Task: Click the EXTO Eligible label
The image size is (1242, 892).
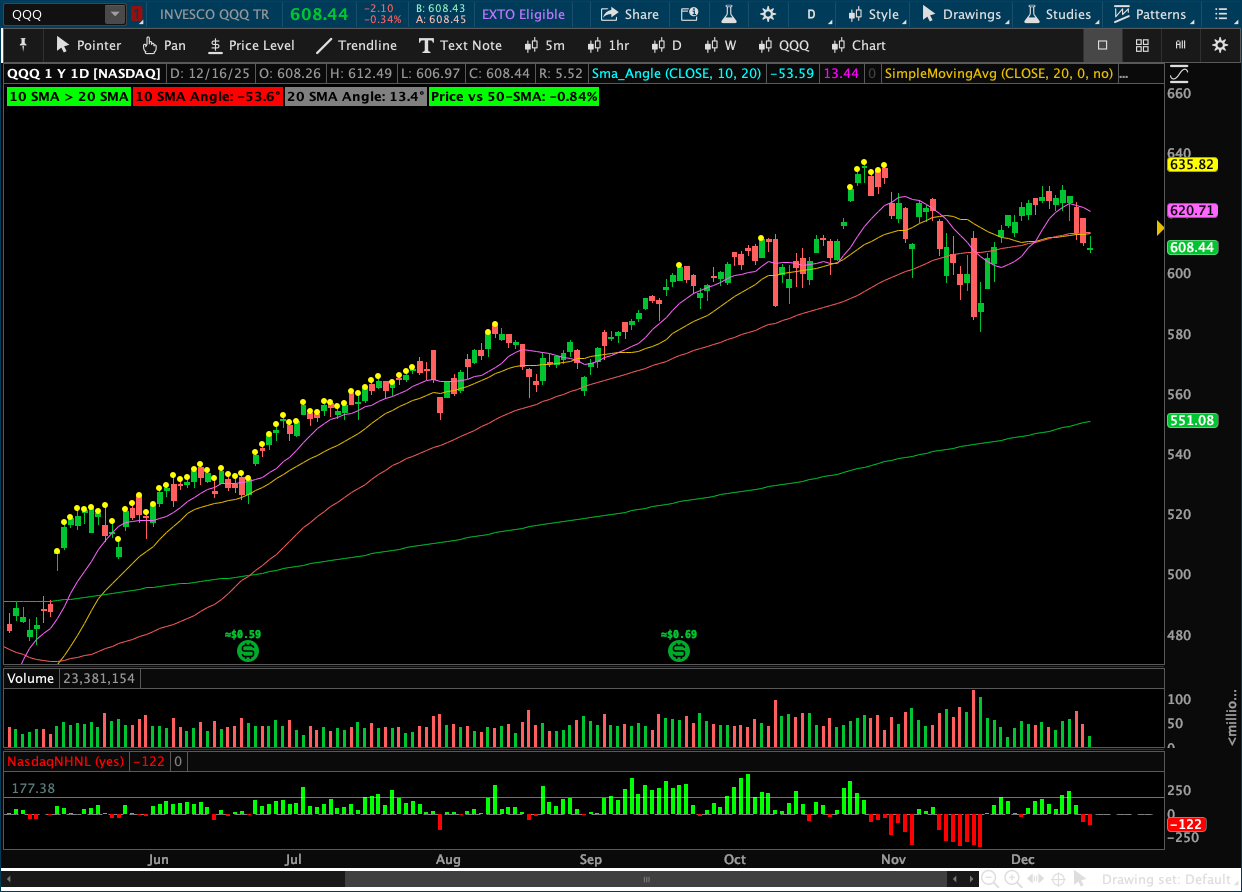Action: point(523,14)
